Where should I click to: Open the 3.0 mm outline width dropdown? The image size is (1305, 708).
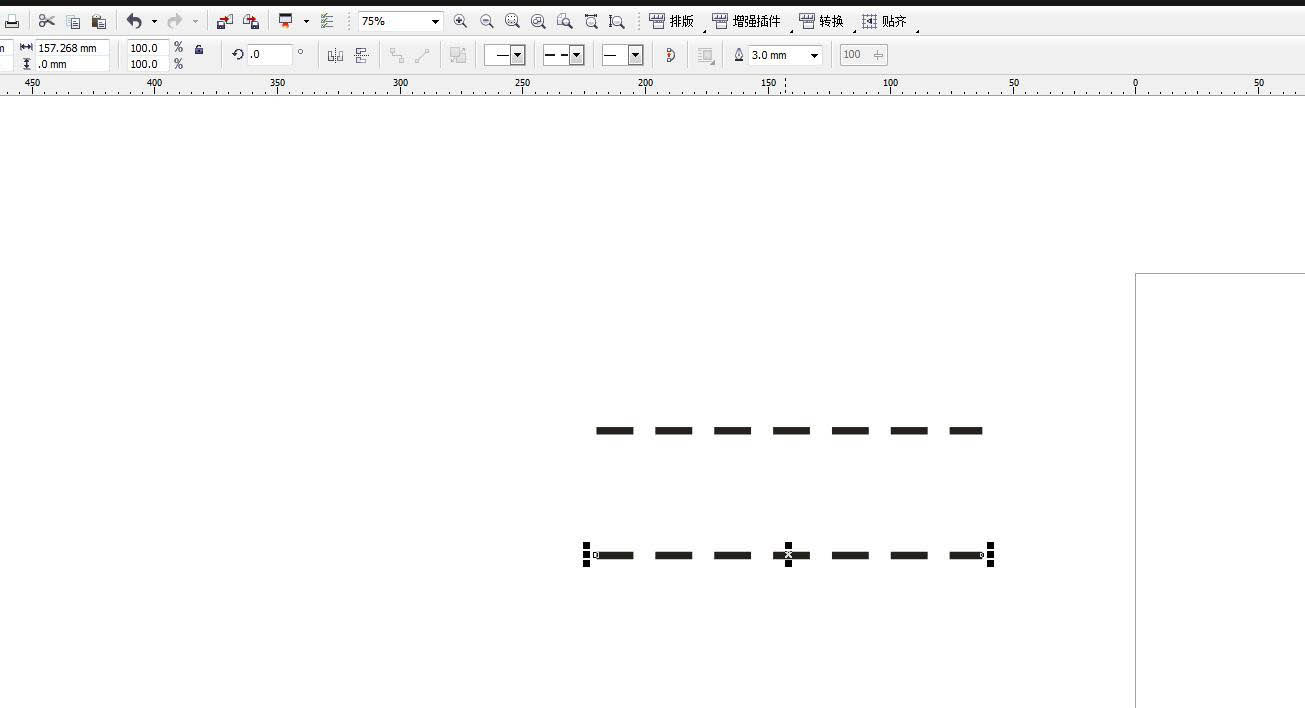tap(814, 56)
